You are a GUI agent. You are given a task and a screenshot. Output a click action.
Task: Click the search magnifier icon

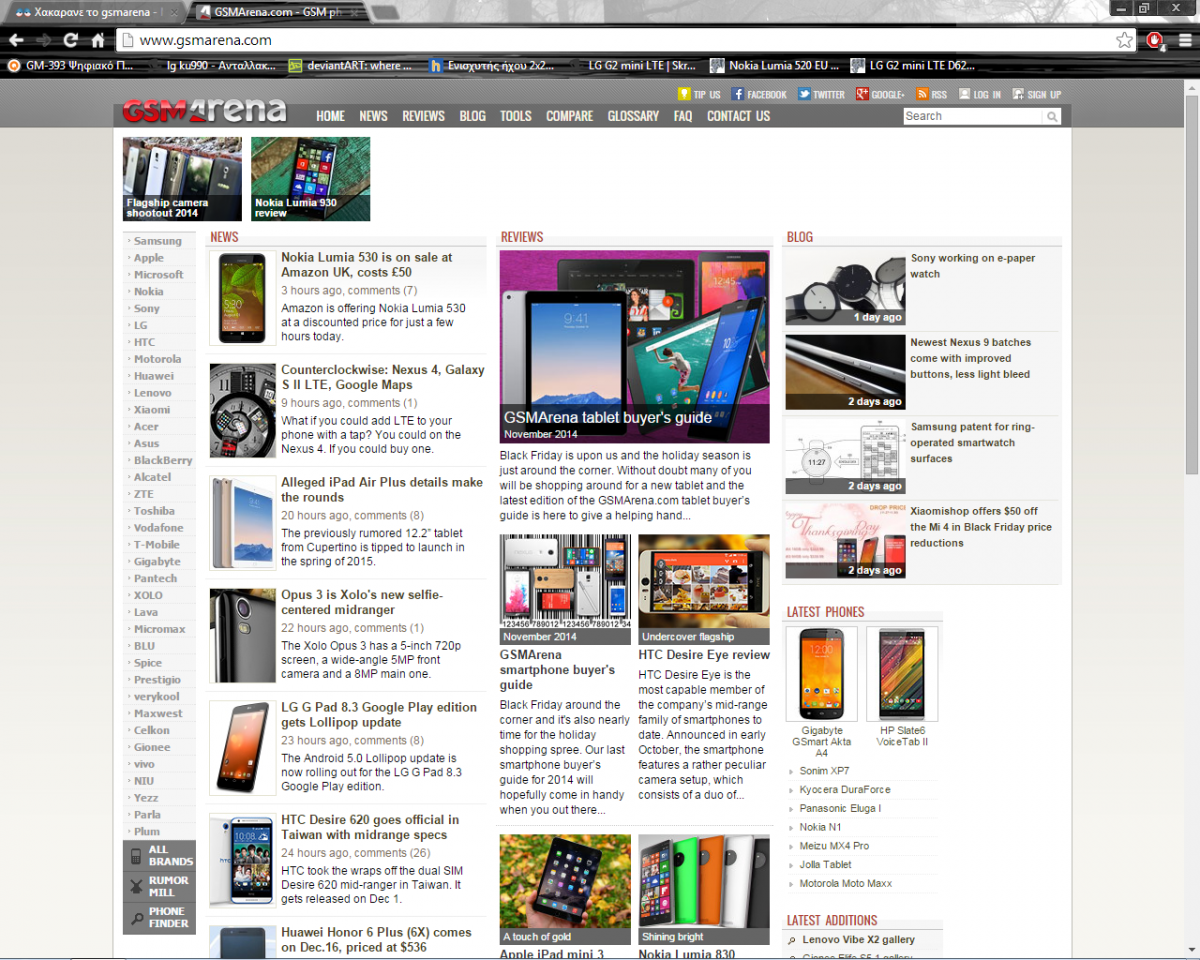1052,116
